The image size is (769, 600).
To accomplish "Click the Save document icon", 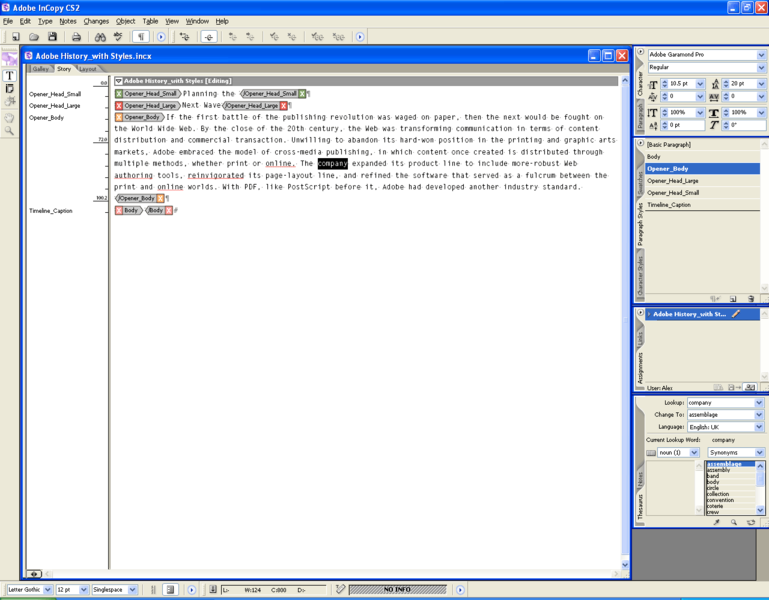I will pos(52,36).
